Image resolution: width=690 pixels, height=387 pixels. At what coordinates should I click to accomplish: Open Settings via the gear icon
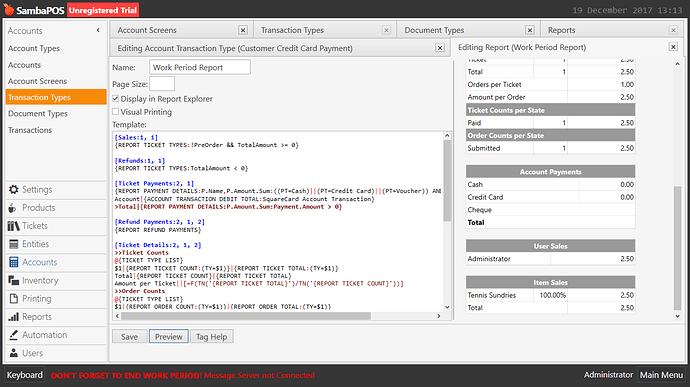[x=14, y=189]
